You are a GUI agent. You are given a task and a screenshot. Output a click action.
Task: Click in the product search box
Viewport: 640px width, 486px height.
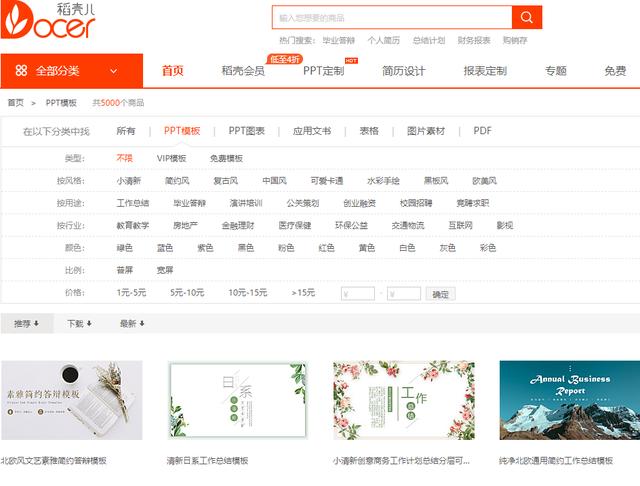click(x=391, y=17)
